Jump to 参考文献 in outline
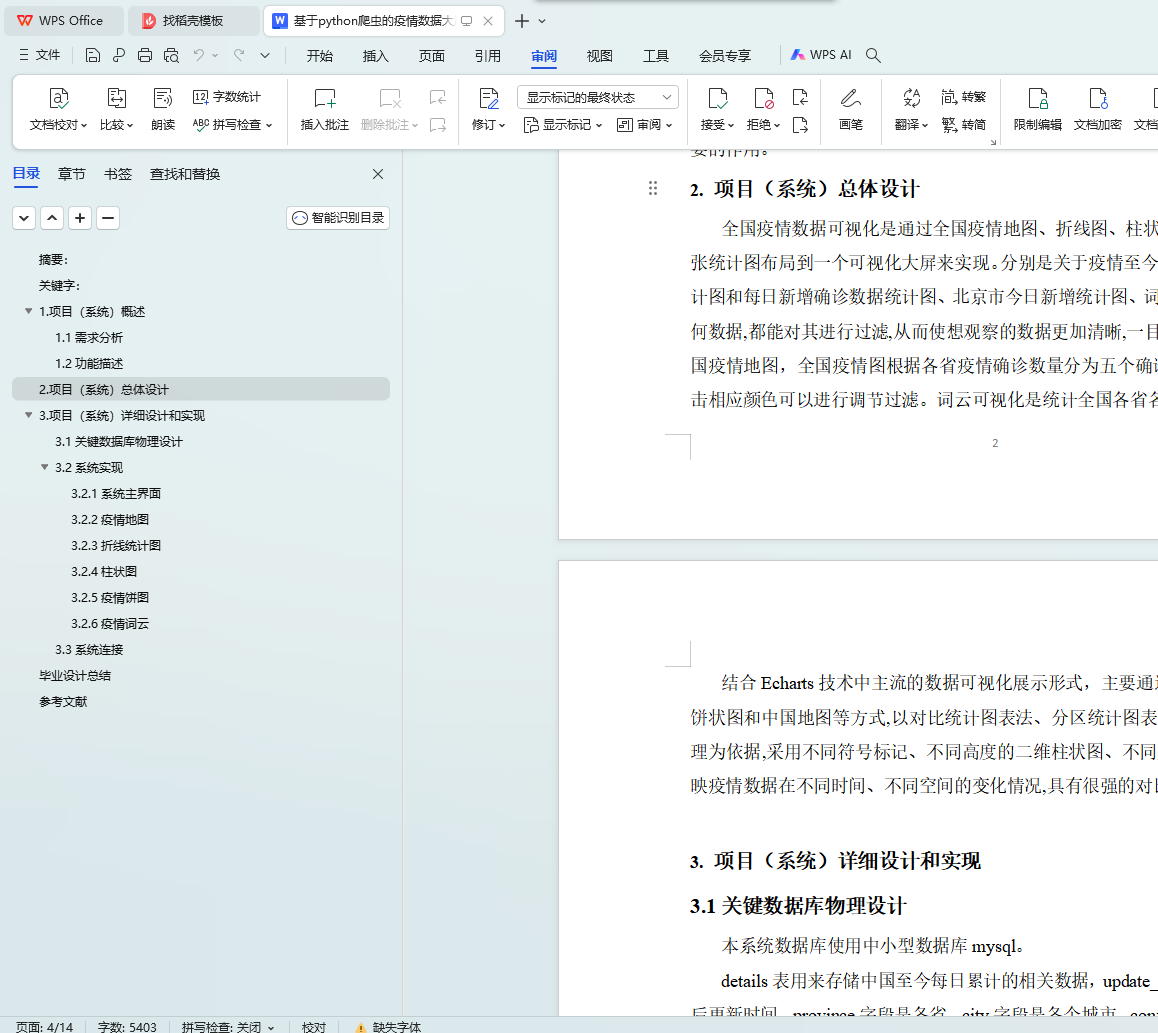Screen dimensions: 1158x1033 point(63,701)
